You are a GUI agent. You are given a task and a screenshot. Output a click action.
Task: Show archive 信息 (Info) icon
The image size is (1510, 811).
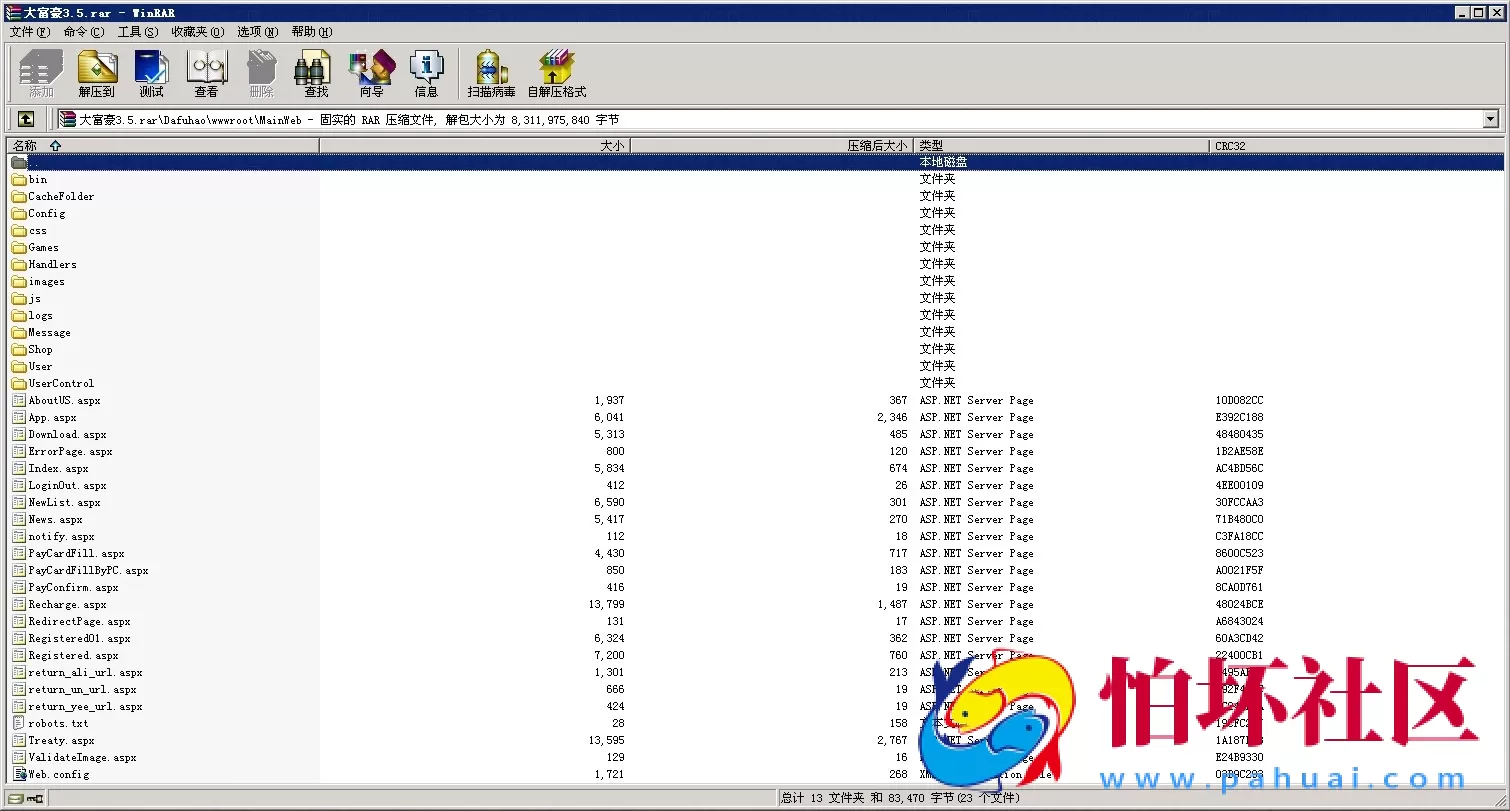tap(426, 73)
